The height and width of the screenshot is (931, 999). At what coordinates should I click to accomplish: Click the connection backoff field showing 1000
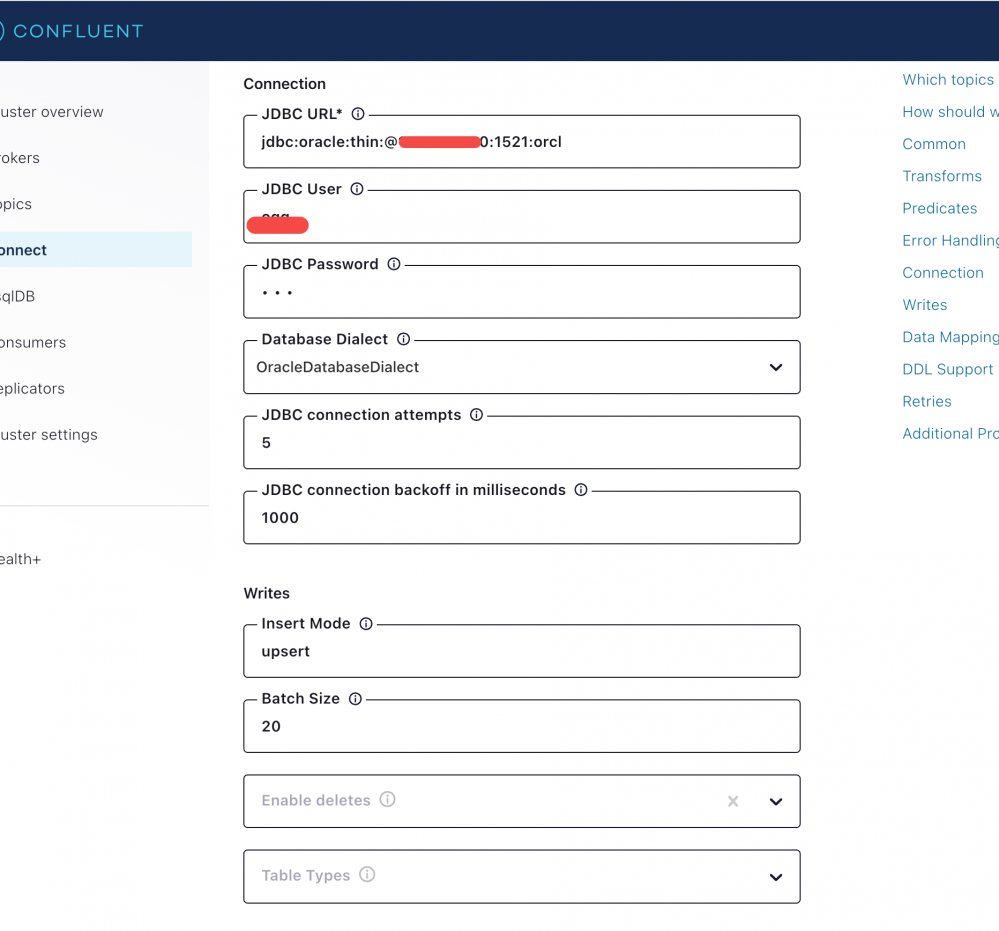(522, 517)
